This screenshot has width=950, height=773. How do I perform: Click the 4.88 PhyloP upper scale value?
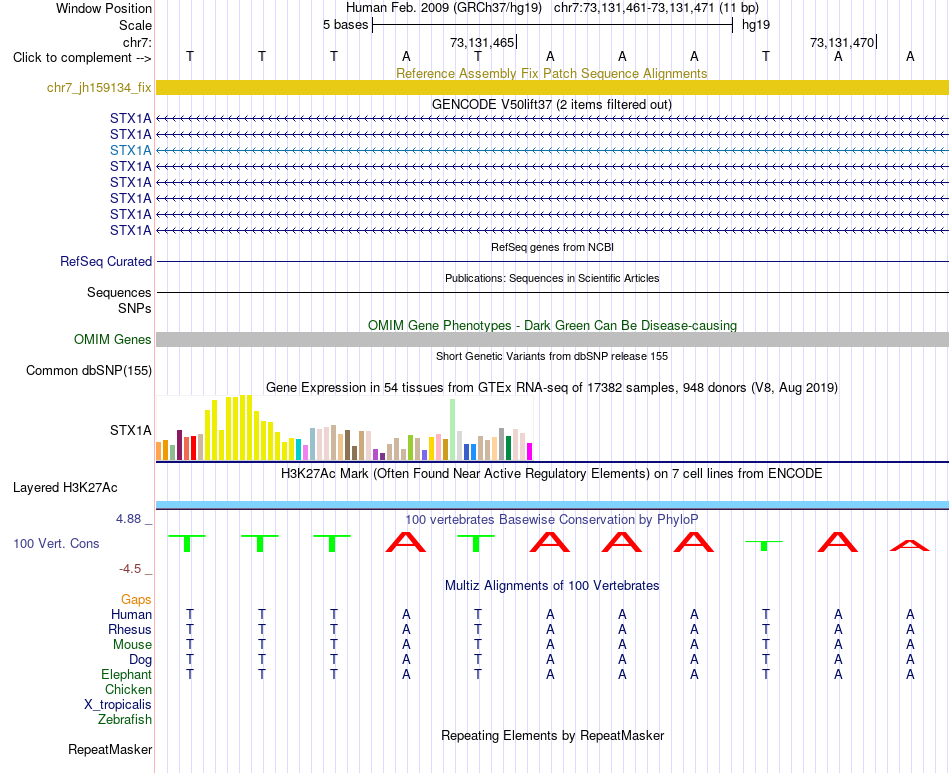(128, 519)
